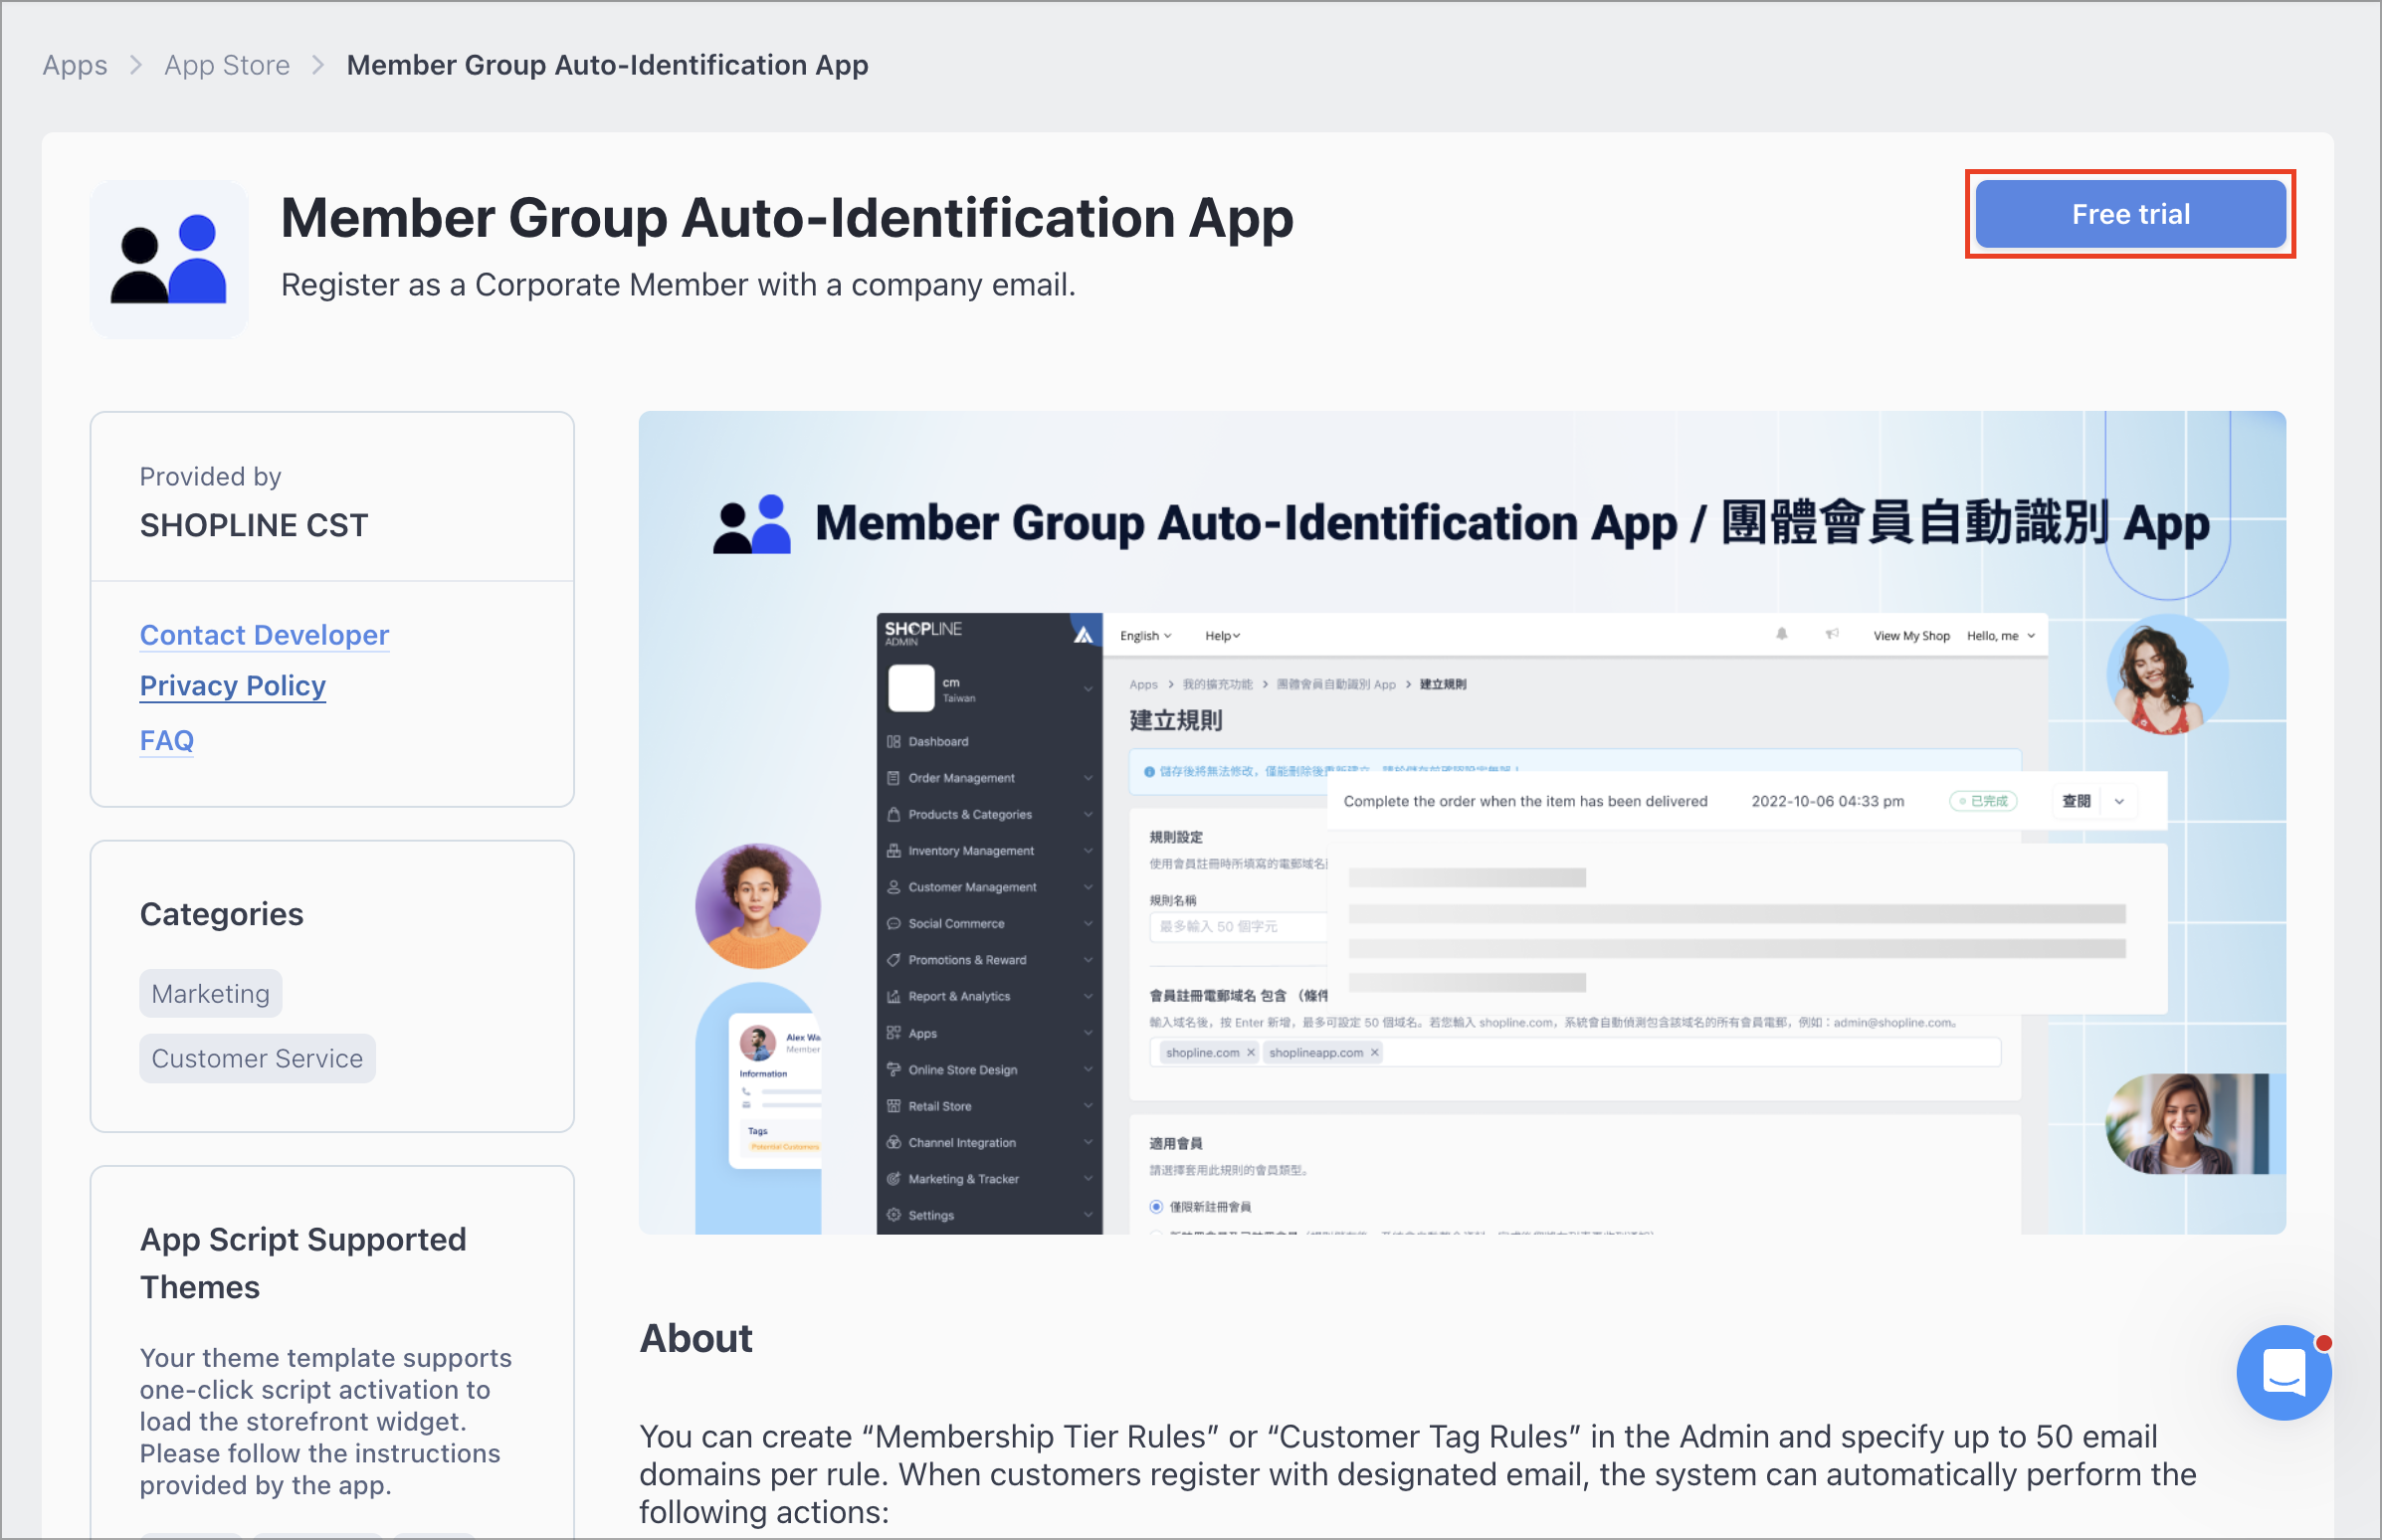Click Apps icon in banner sidebar
The image size is (2382, 1540).
click(x=893, y=1033)
